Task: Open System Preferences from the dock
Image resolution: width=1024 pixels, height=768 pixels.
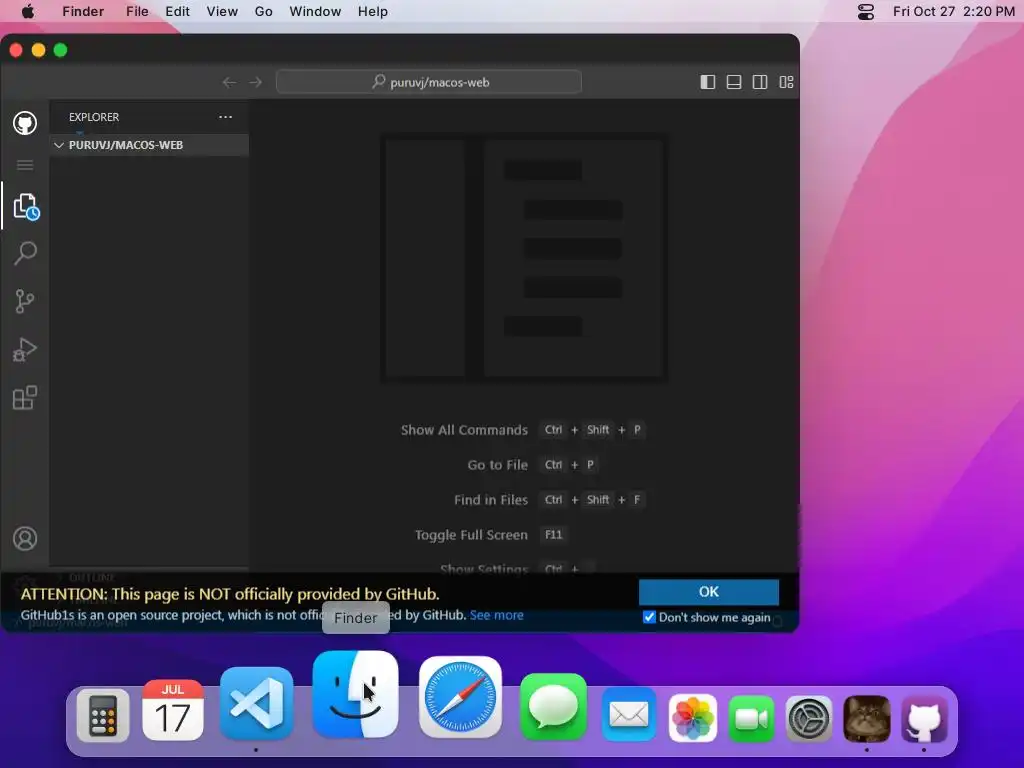Action: pyautogui.click(x=808, y=719)
